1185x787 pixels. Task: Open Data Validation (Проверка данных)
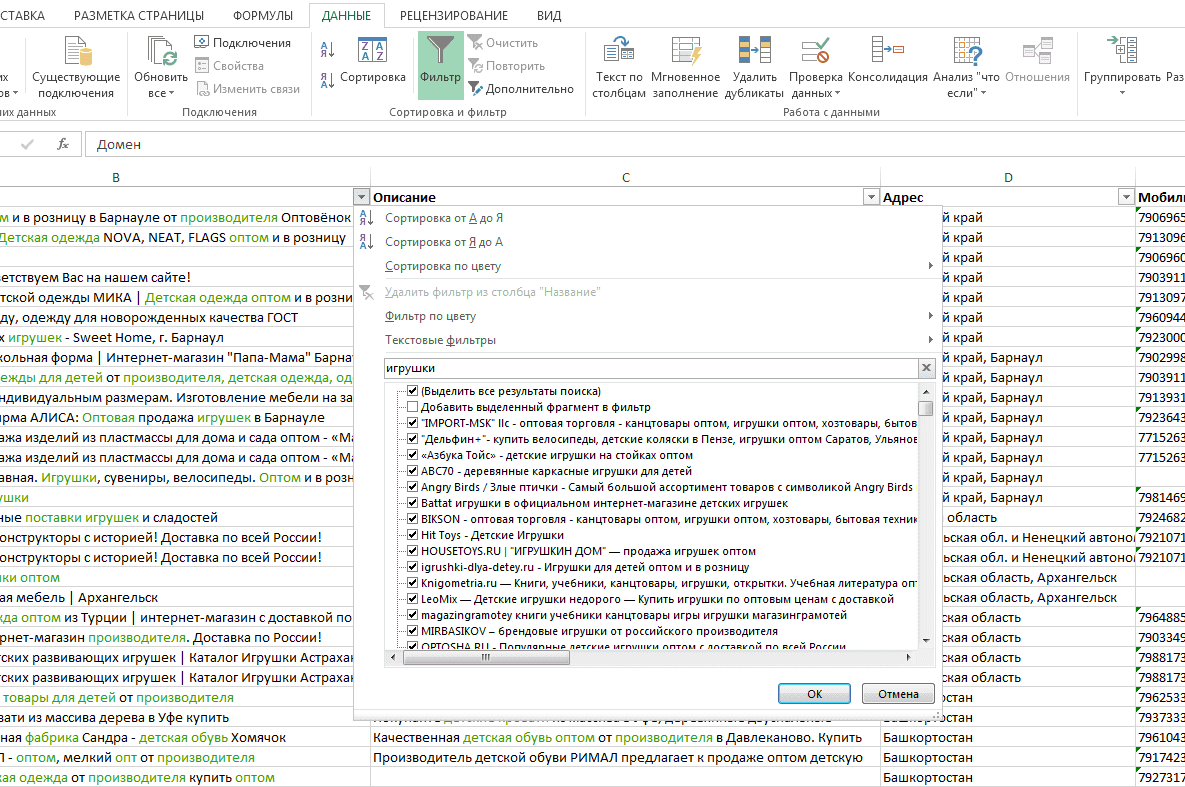(x=815, y=67)
